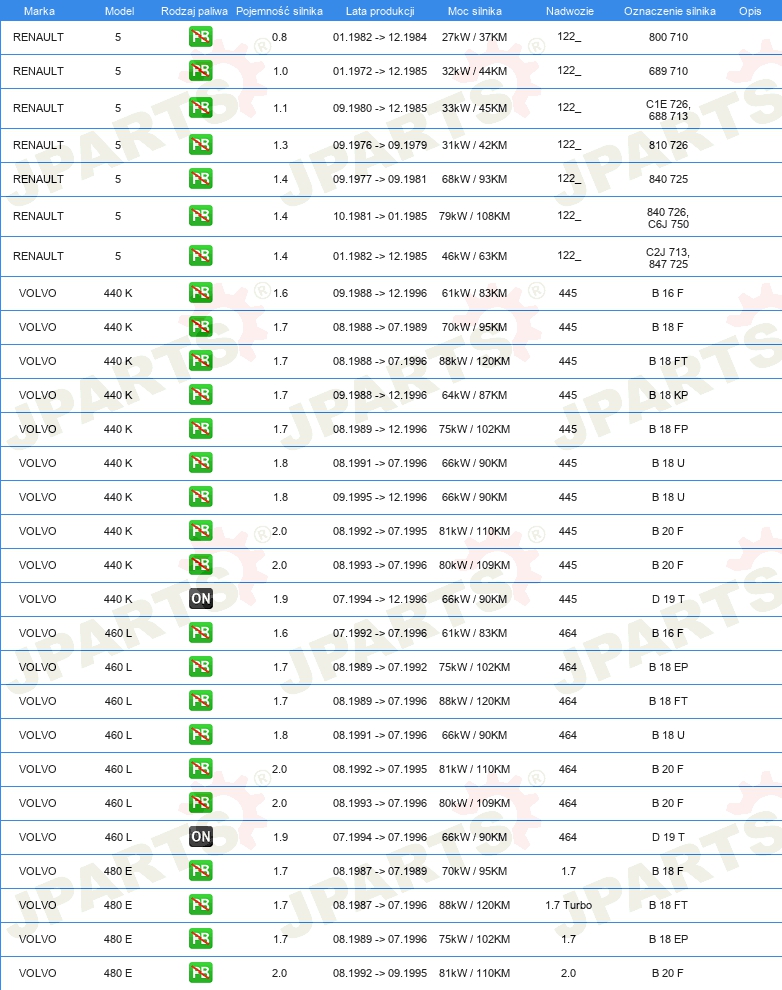
Task: Click the petrol icon in the Volvo 480 E 1.7 Turbo row
Action: coord(201,905)
